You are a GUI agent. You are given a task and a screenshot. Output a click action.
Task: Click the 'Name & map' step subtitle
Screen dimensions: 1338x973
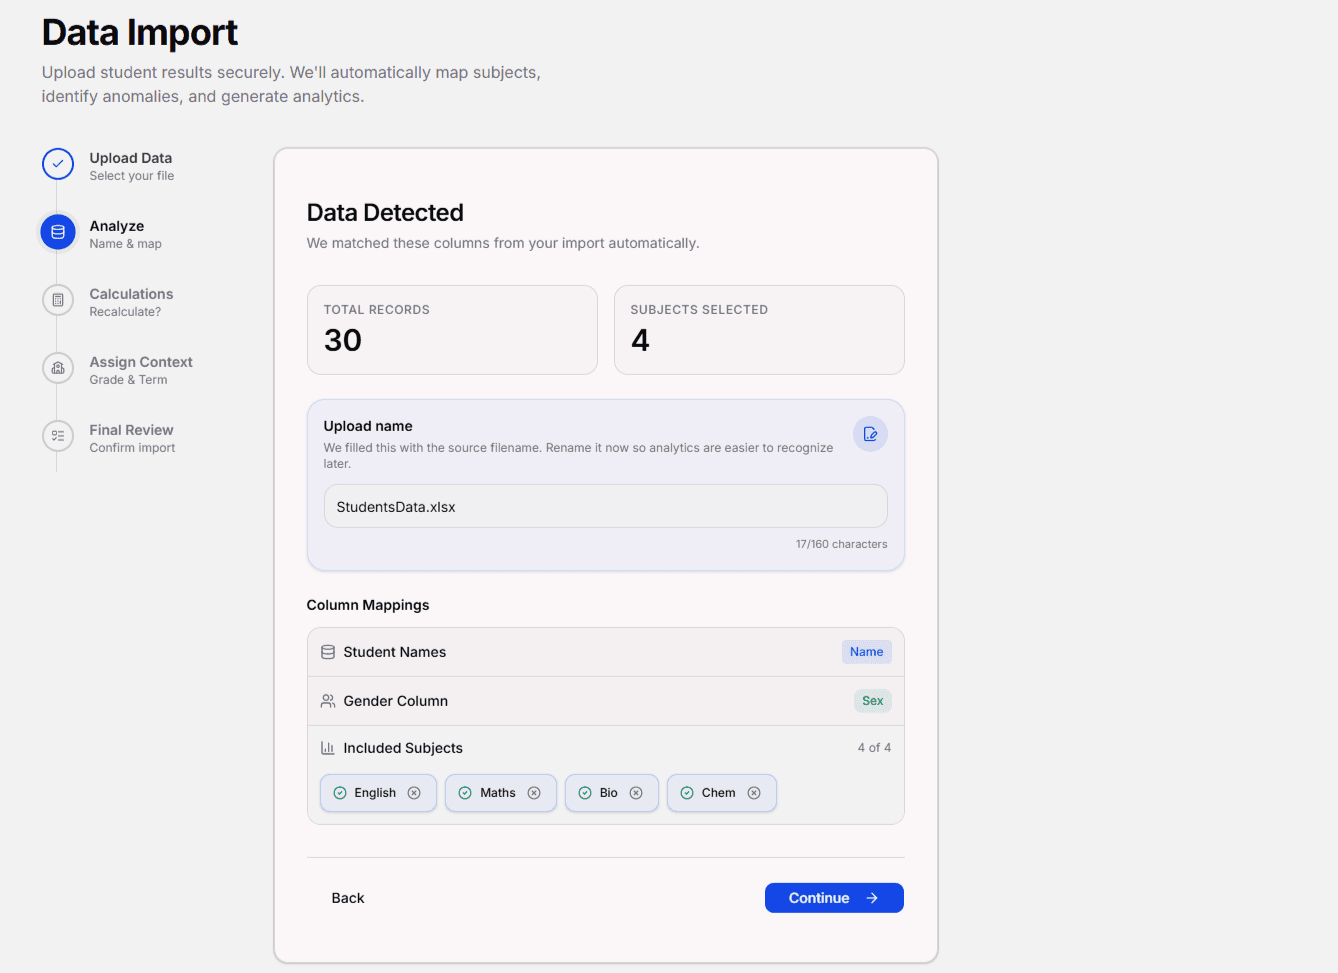coord(125,244)
